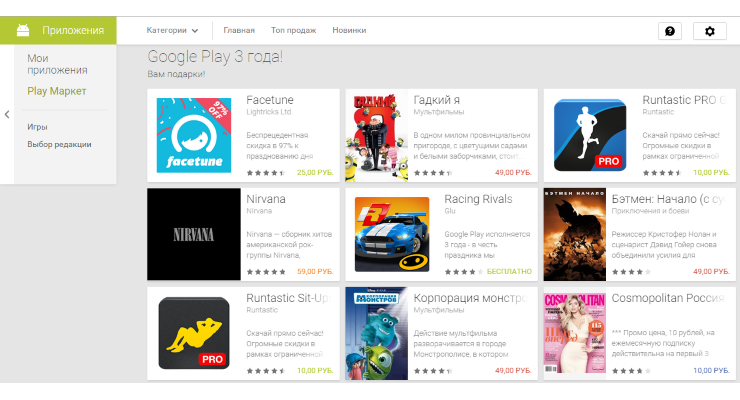Buy Корпорация монстров for 49,00 РУБ.
The image size is (740, 400).
point(513,371)
